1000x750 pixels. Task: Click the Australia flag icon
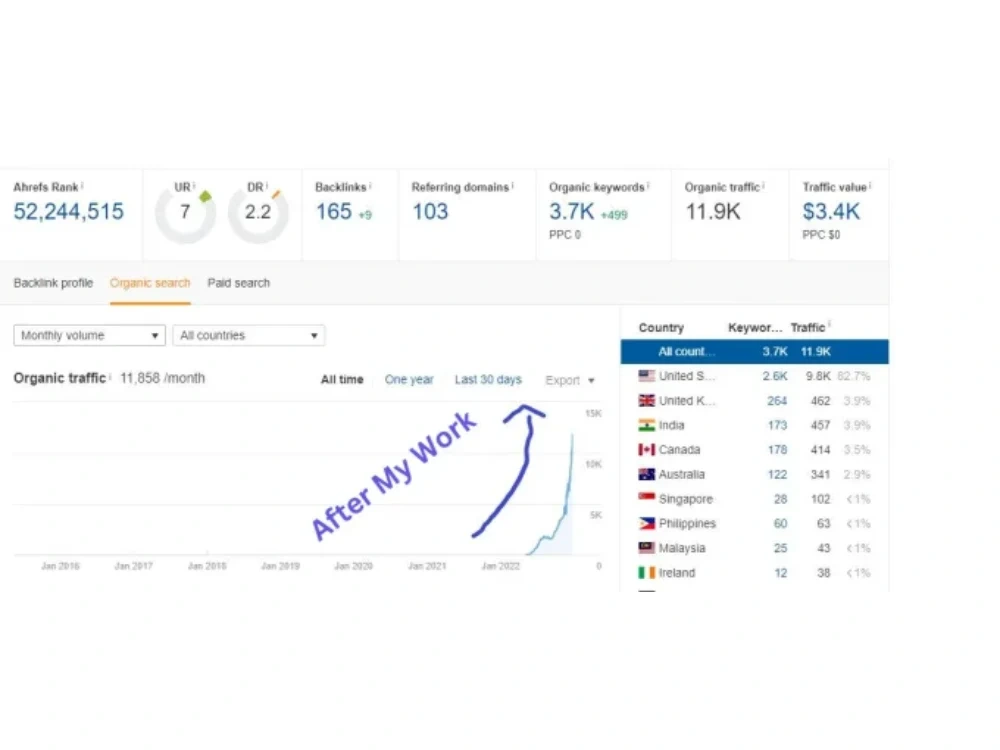(x=647, y=474)
